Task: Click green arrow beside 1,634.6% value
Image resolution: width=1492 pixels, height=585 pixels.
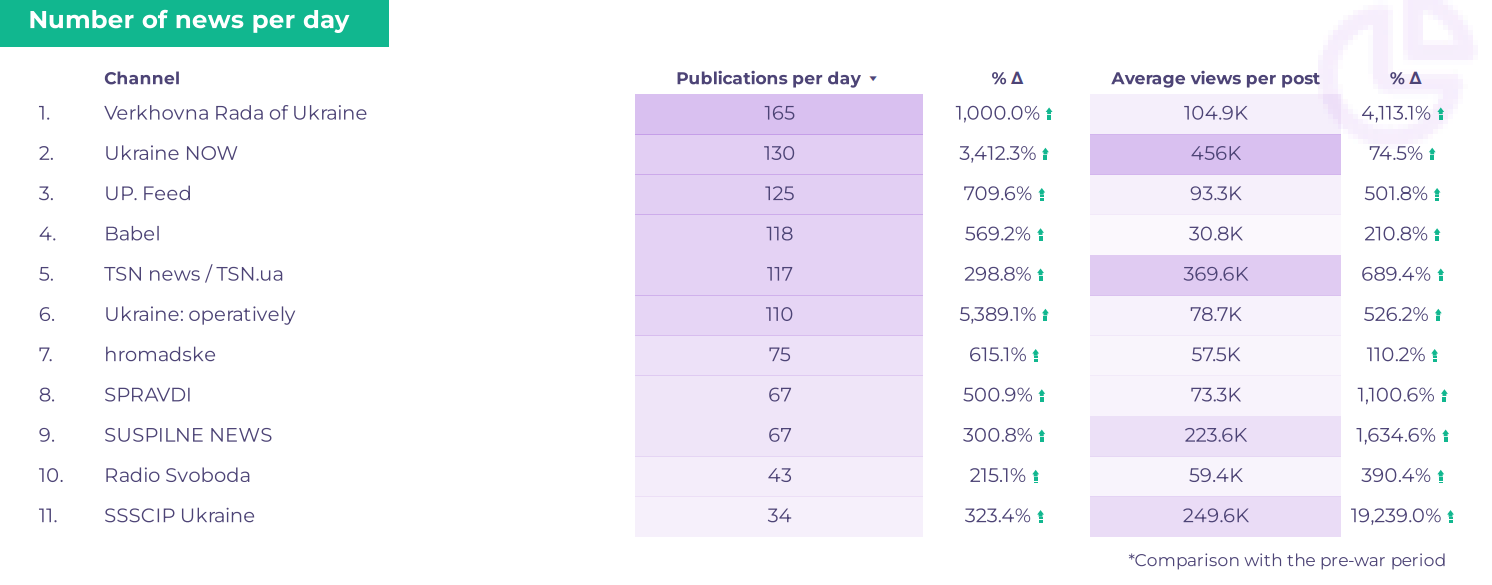Action: pyautogui.click(x=1445, y=436)
